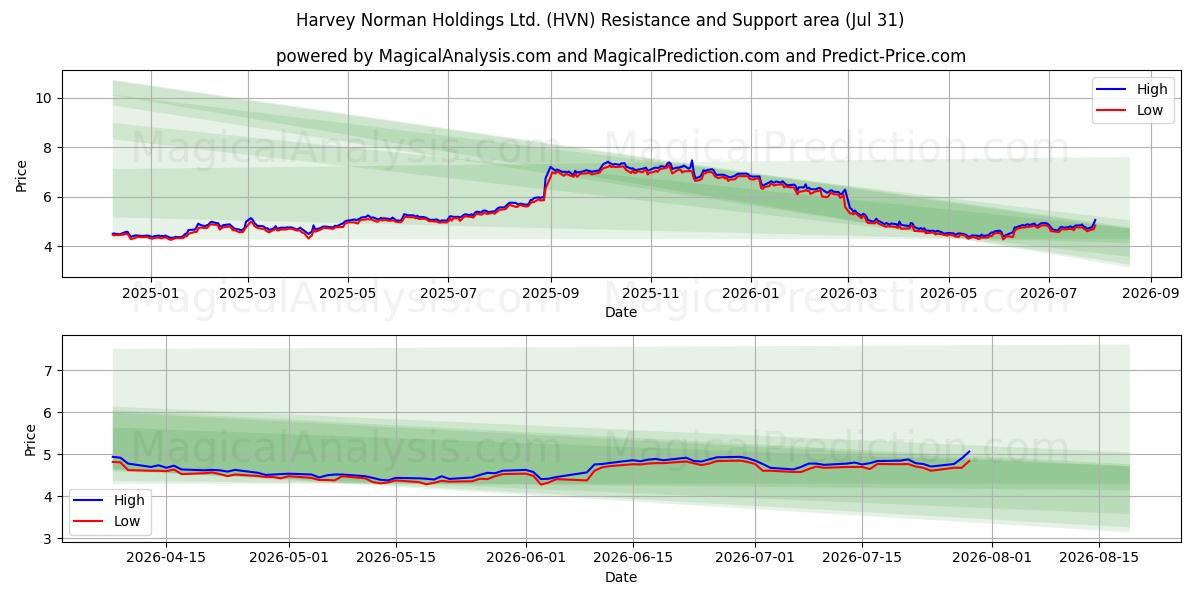Click the '2026-07-01' x-axis label on the bottom chart

click(755, 558)
